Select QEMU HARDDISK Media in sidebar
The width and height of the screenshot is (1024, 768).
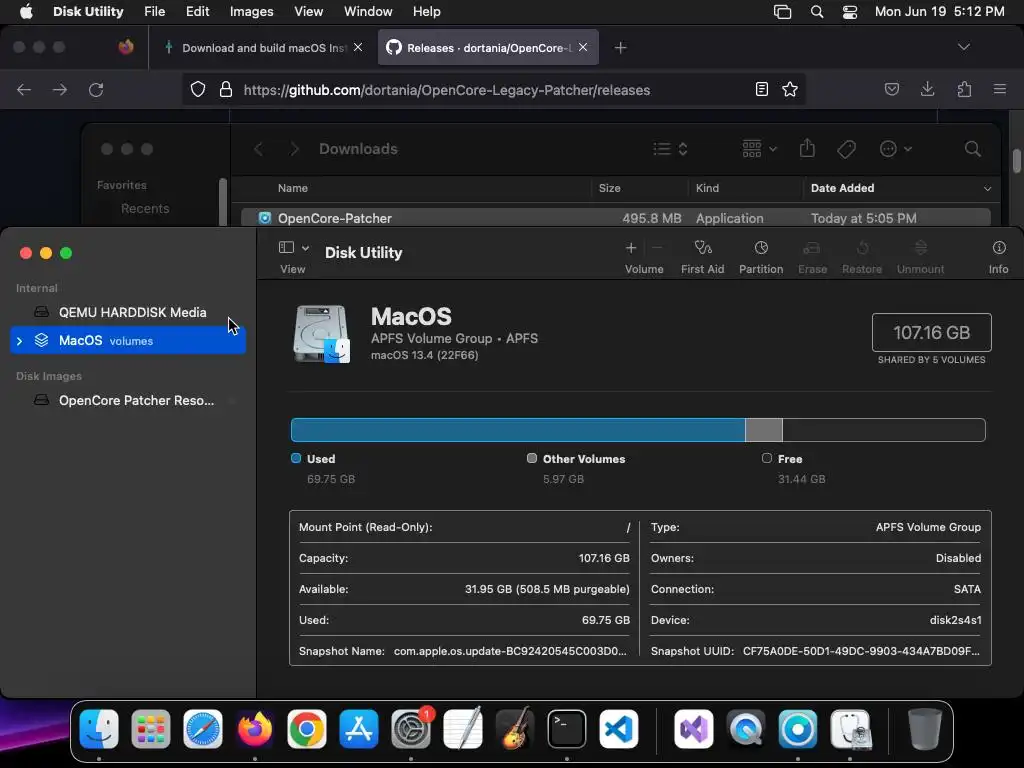(x=128, y=312)
